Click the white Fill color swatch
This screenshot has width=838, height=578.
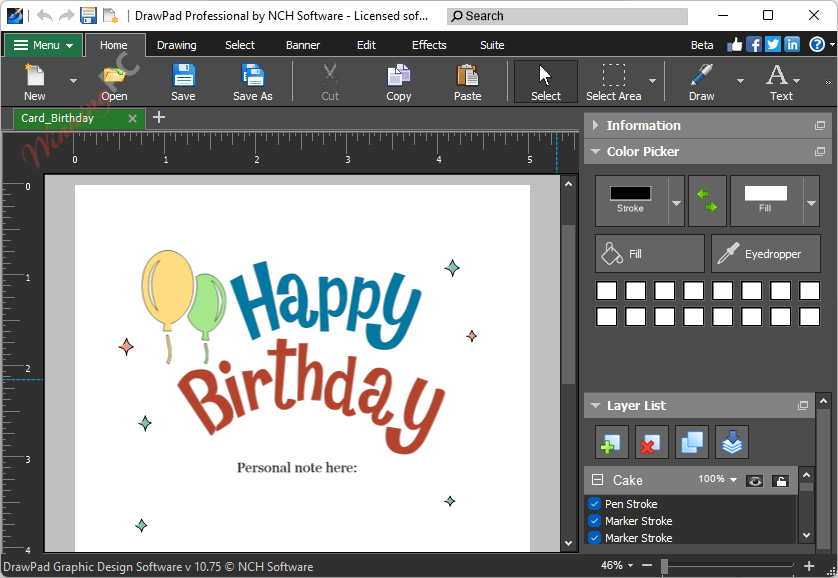tap(765, 193)
